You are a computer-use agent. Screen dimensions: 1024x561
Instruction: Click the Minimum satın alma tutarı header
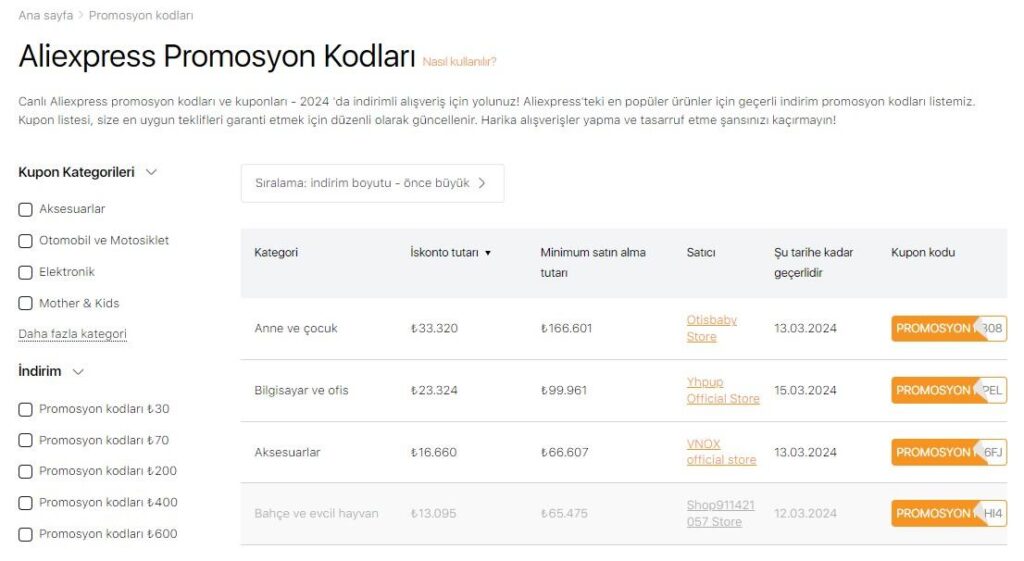pos(593,263)
